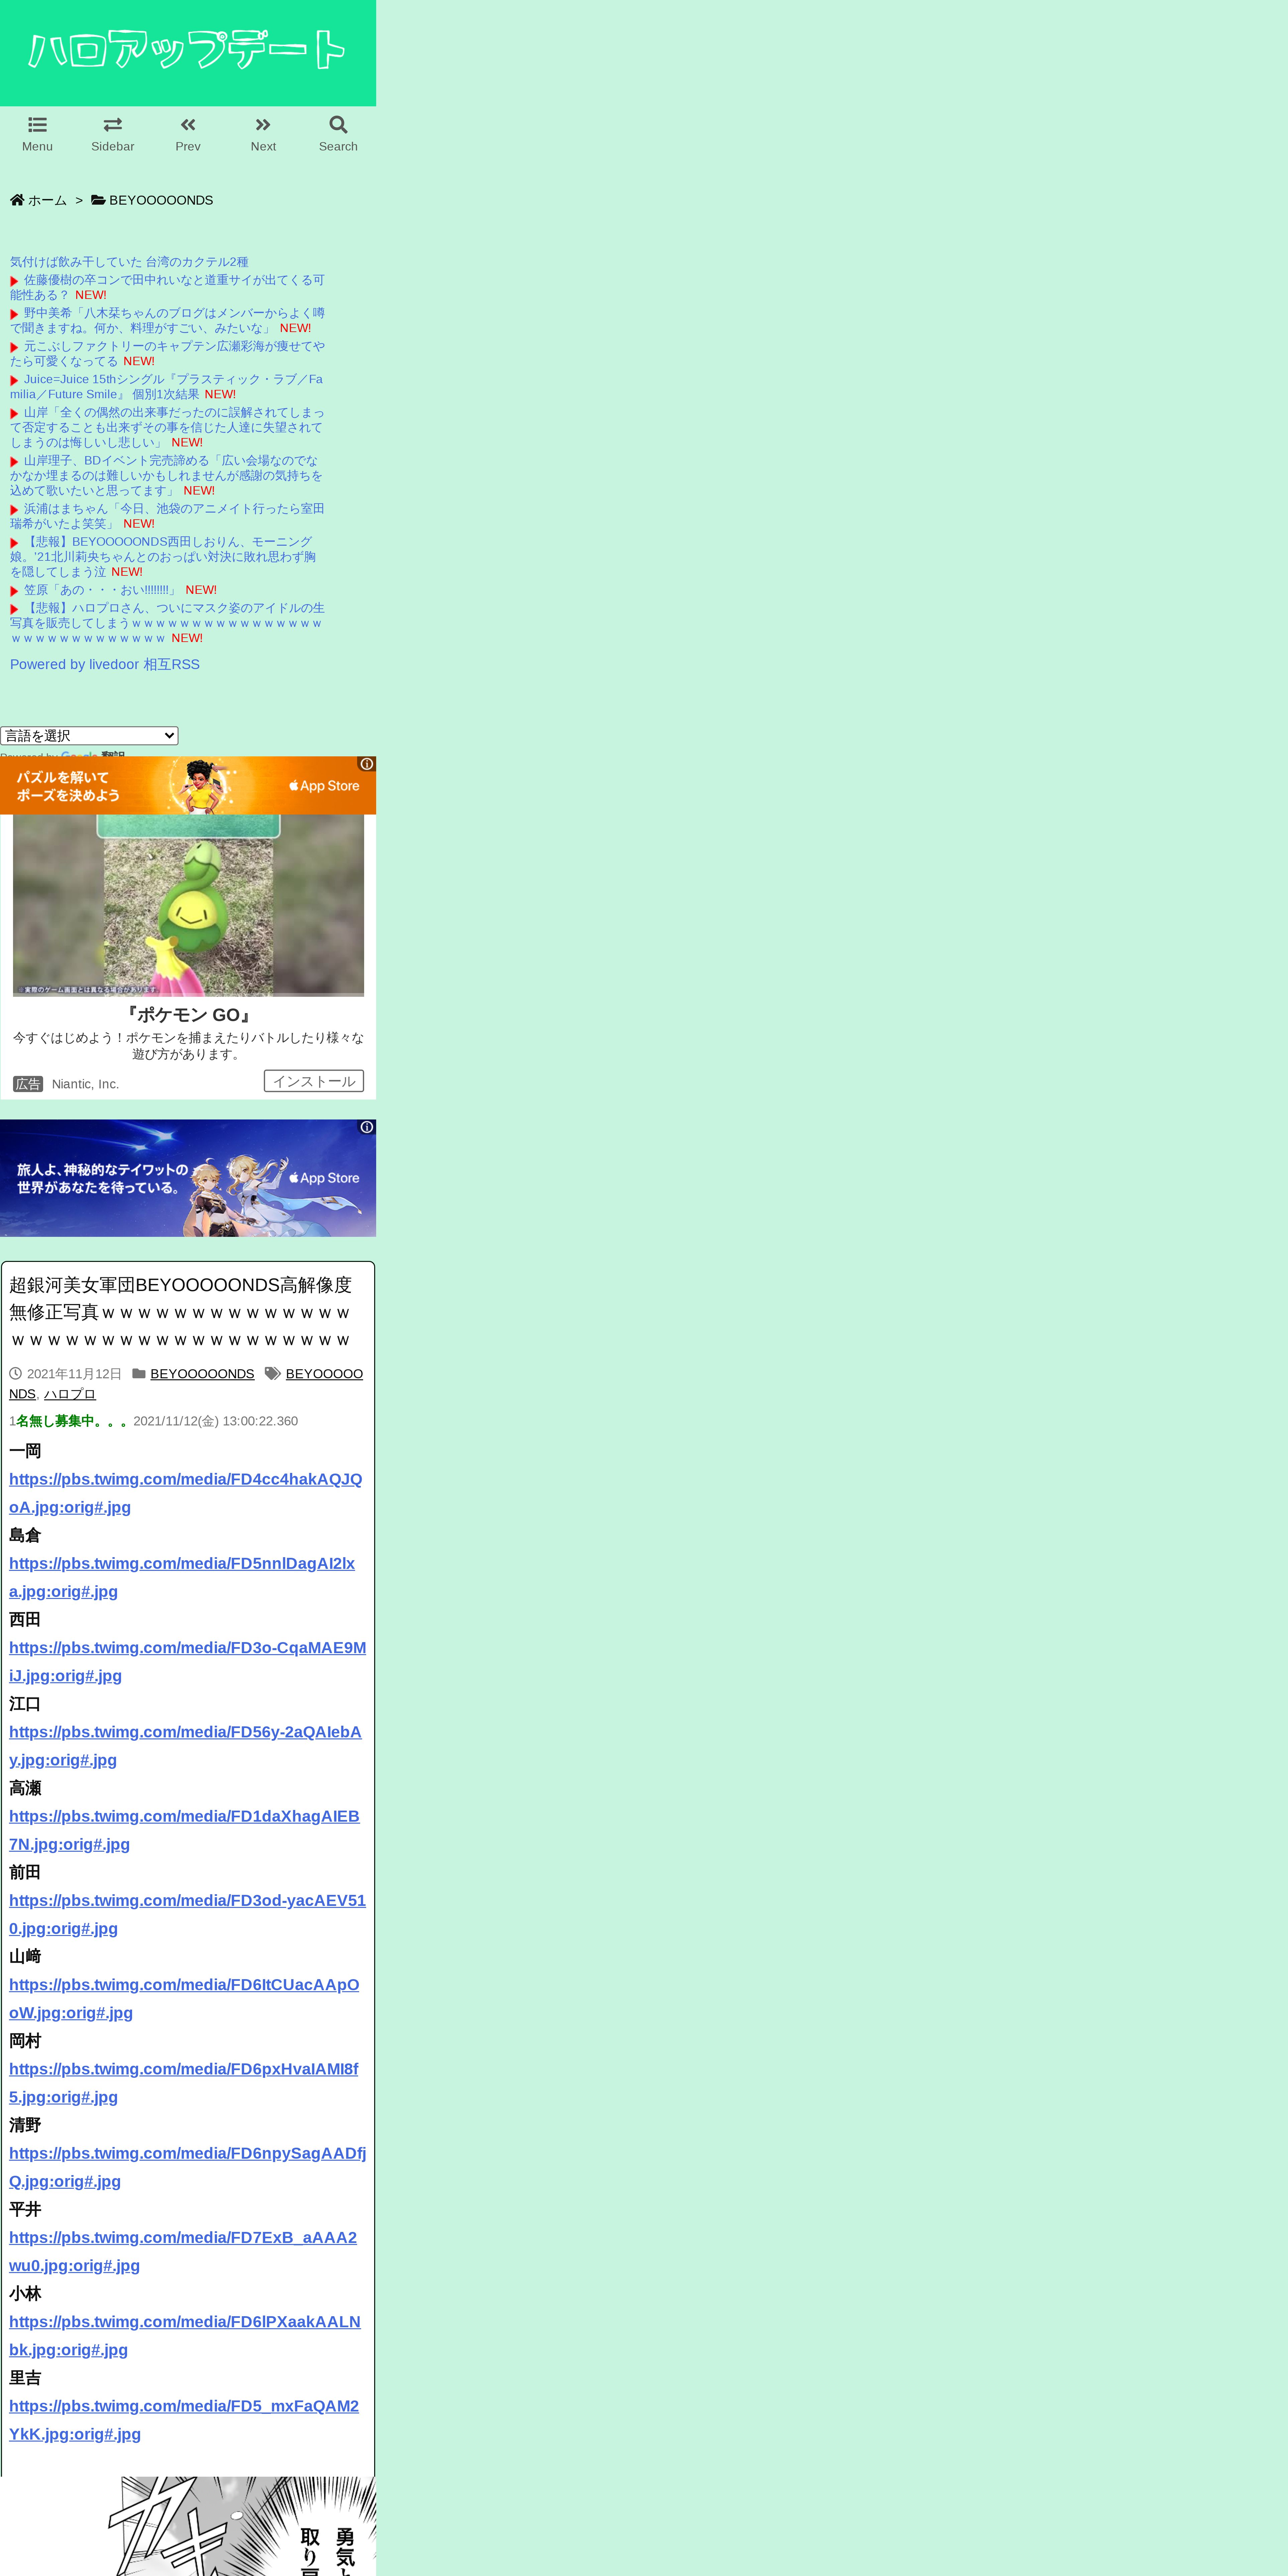The image size is (1288, 2576).
Task: Click the home icon in breadcrumb
Action: 17,200
